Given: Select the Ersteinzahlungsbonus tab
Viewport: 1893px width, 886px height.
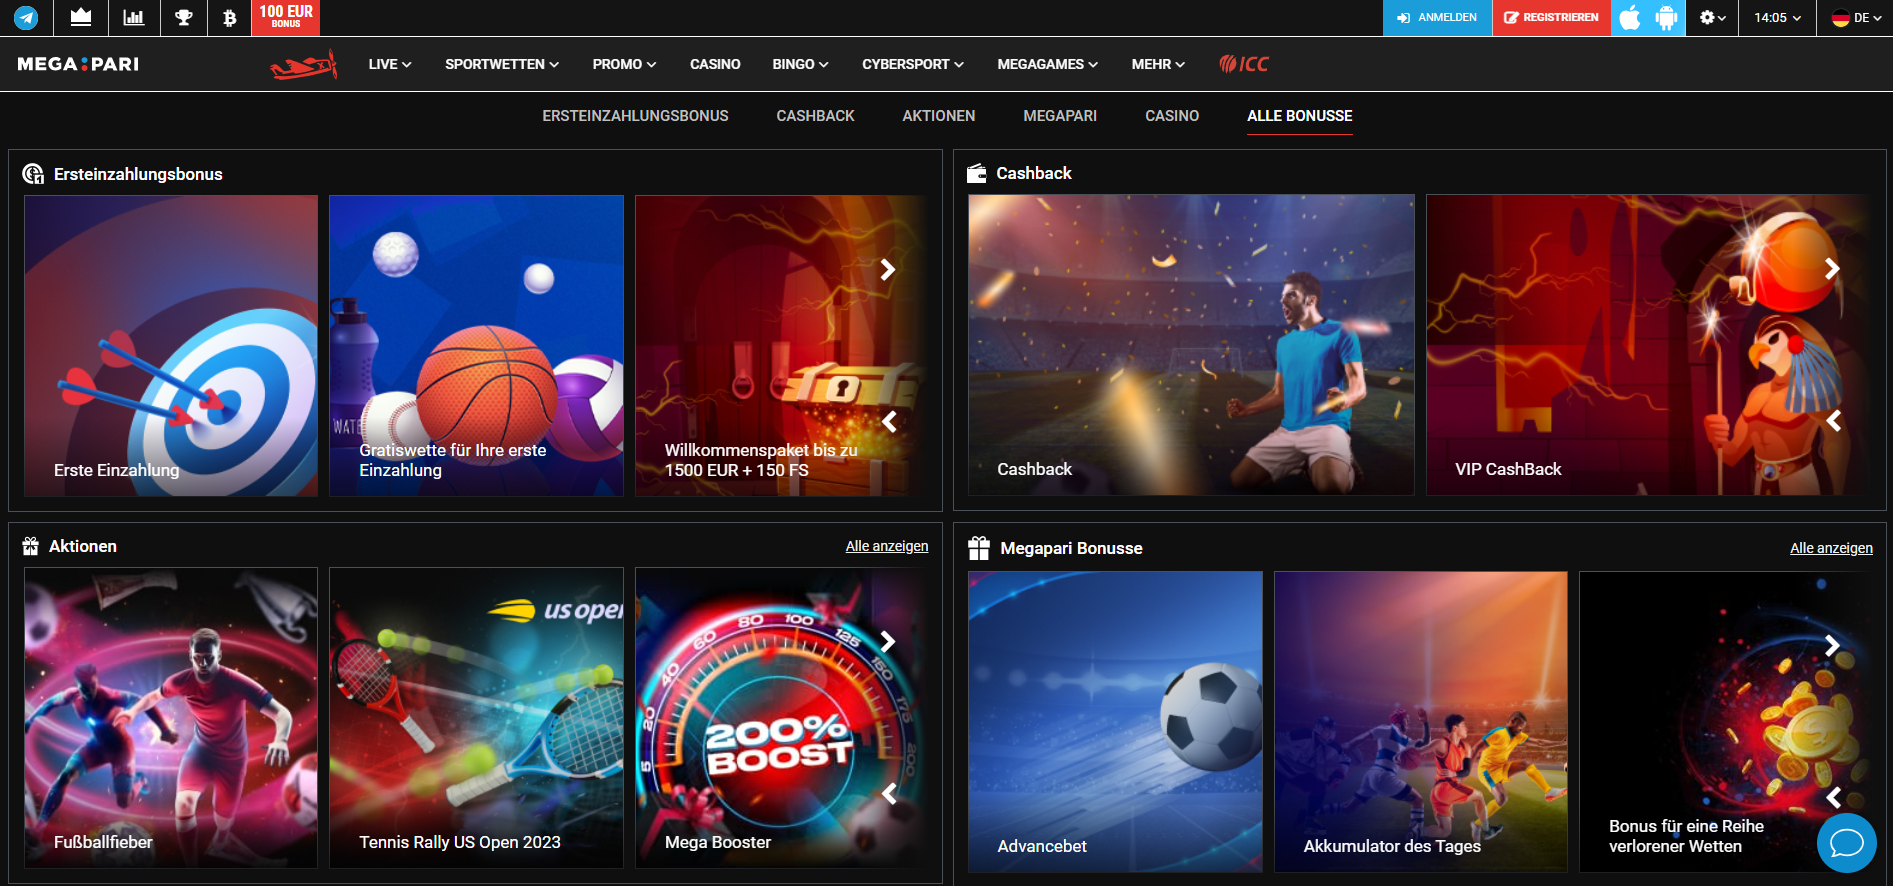Looking at the screenshot, I should point(635,116).
